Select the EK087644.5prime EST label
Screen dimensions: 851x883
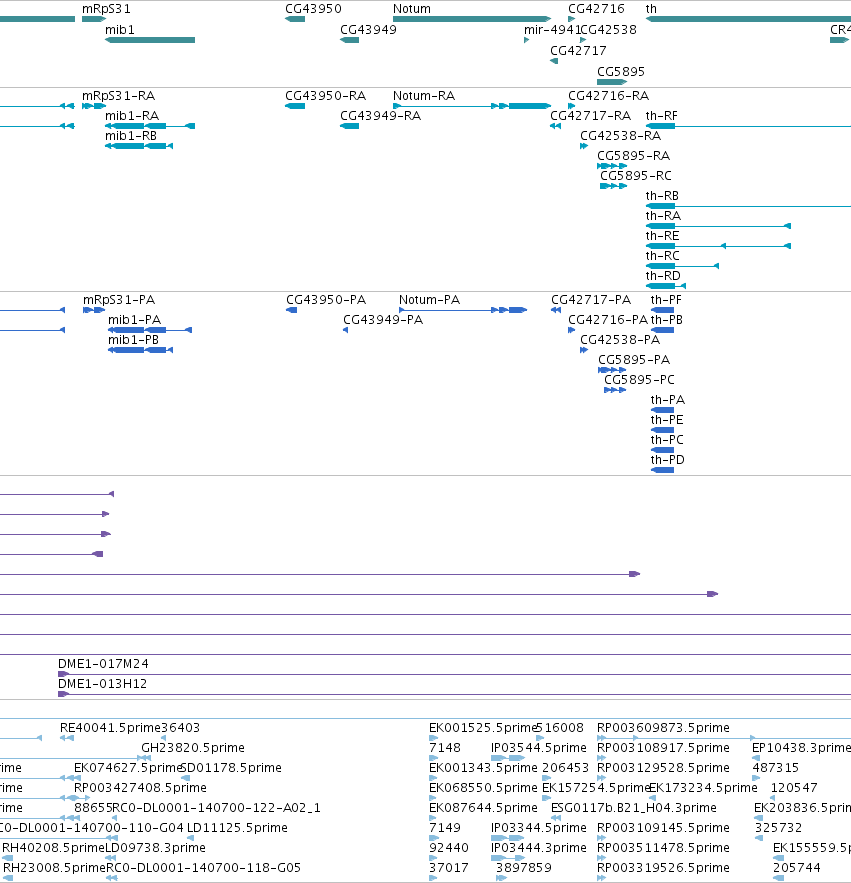point(483,808)
